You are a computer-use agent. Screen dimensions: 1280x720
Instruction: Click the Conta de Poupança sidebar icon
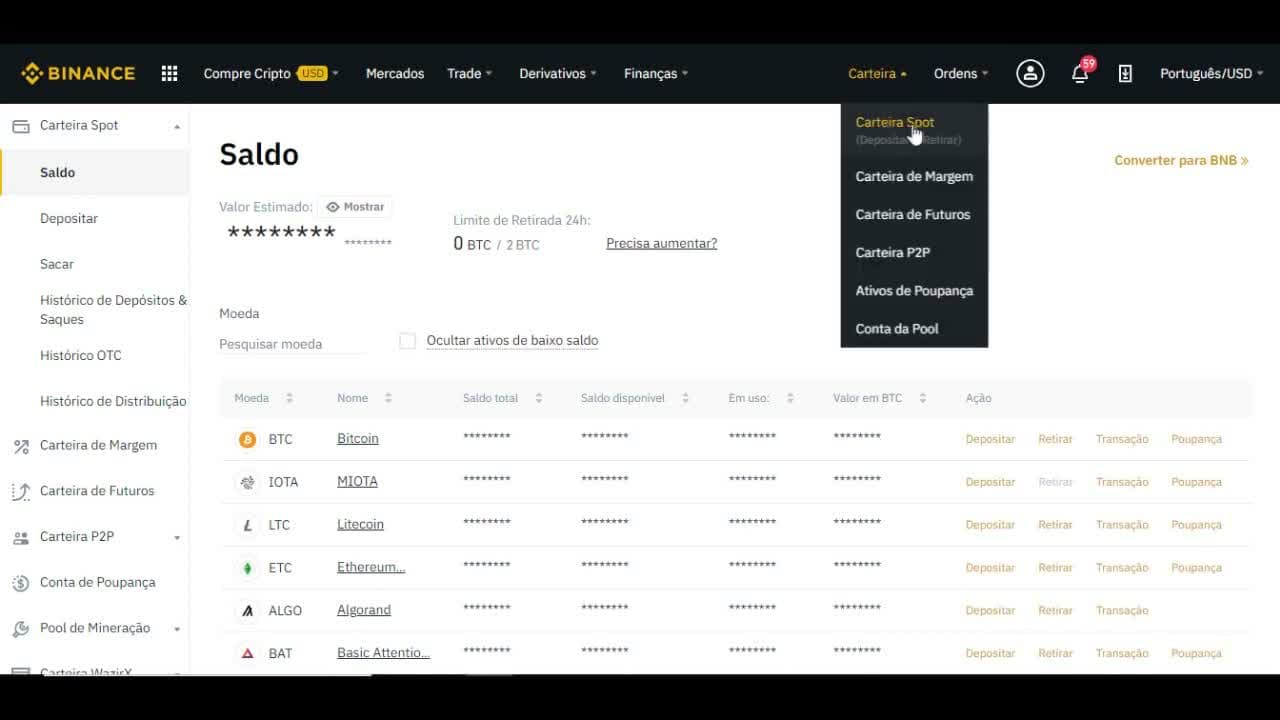[x=20, y=583]
